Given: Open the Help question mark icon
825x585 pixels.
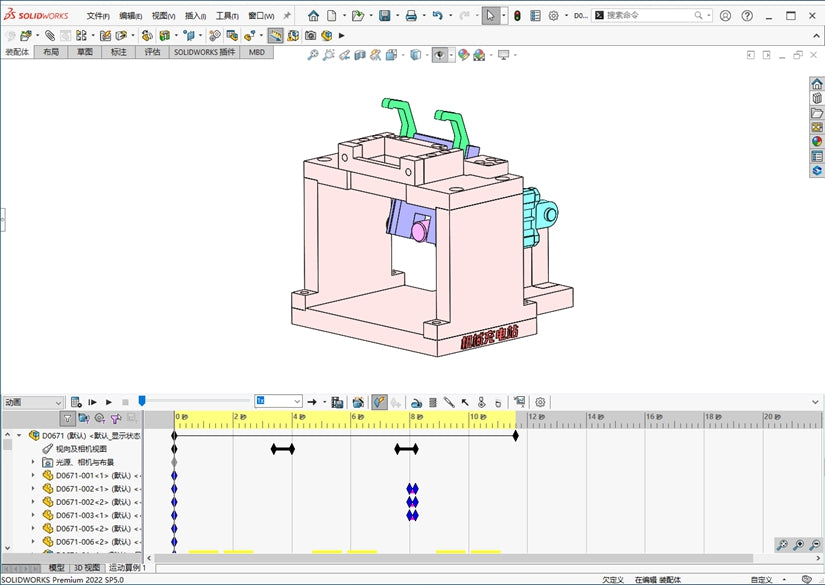Looking at the screenshot, I should (x=747, y=16).
